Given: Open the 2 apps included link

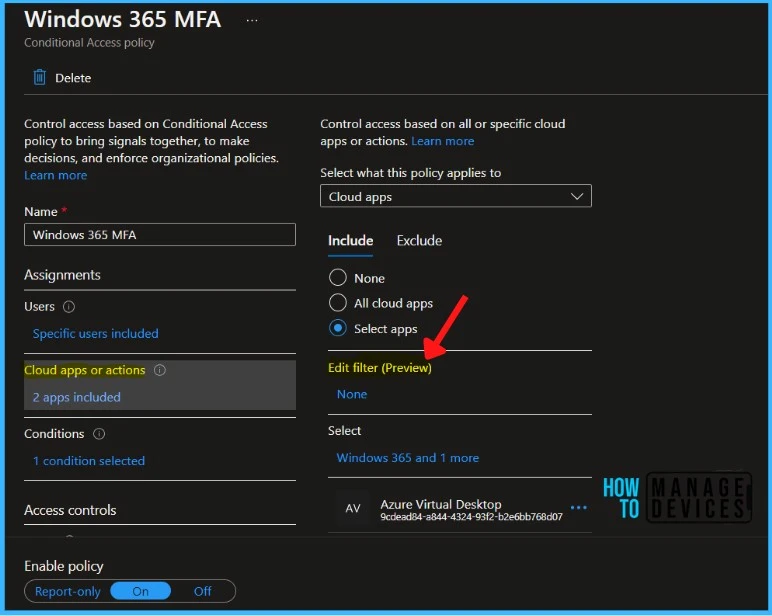Looking at the screenshot, I should coord(76,397).
